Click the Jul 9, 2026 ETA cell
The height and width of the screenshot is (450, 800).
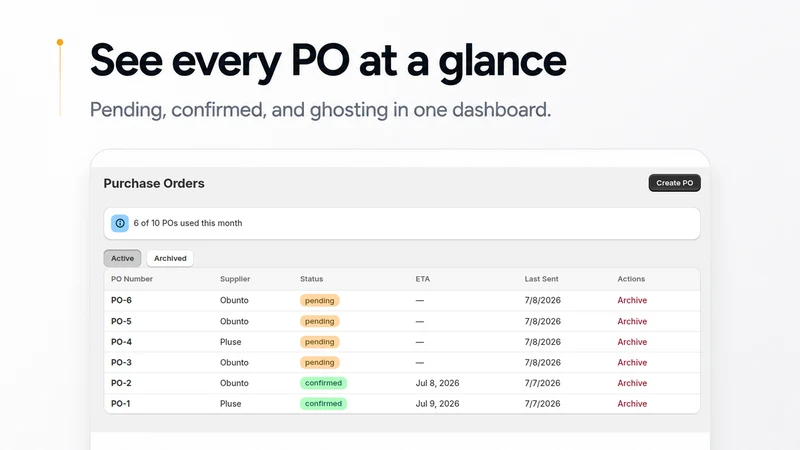(437, 404)
